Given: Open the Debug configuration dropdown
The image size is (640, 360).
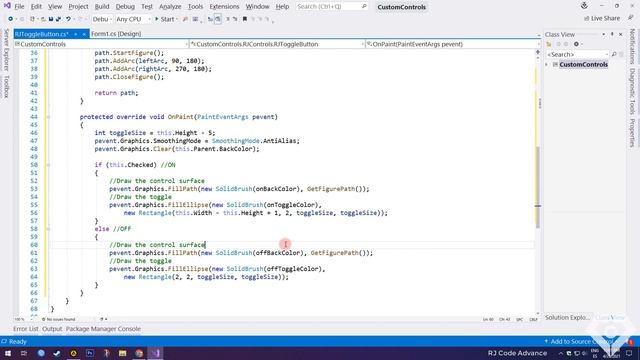Looking at the screenshot, I should tap(102, 19).
